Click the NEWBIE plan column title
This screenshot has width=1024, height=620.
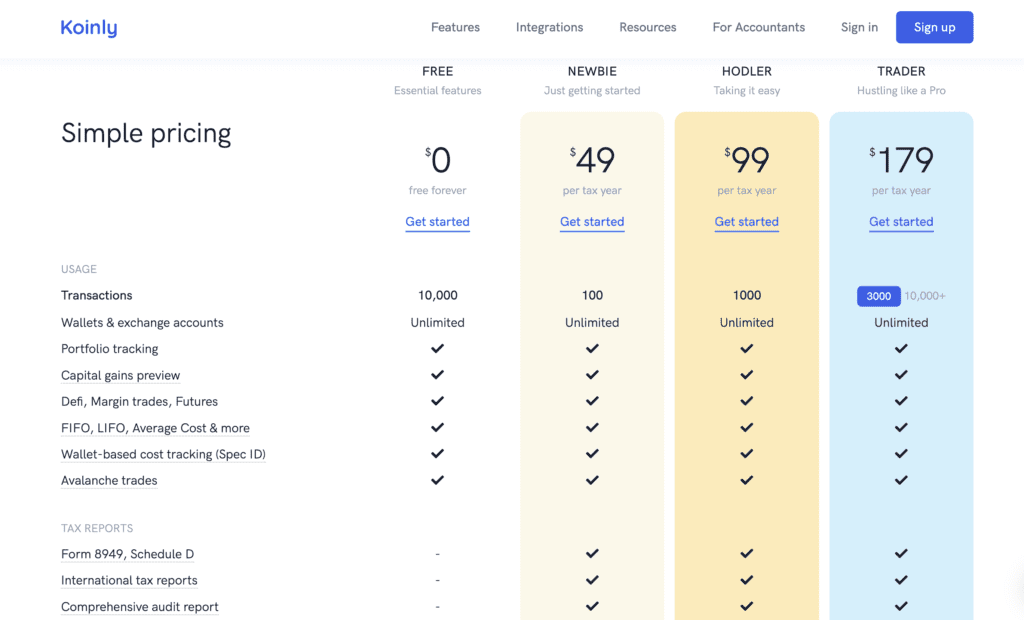point(592,71)
